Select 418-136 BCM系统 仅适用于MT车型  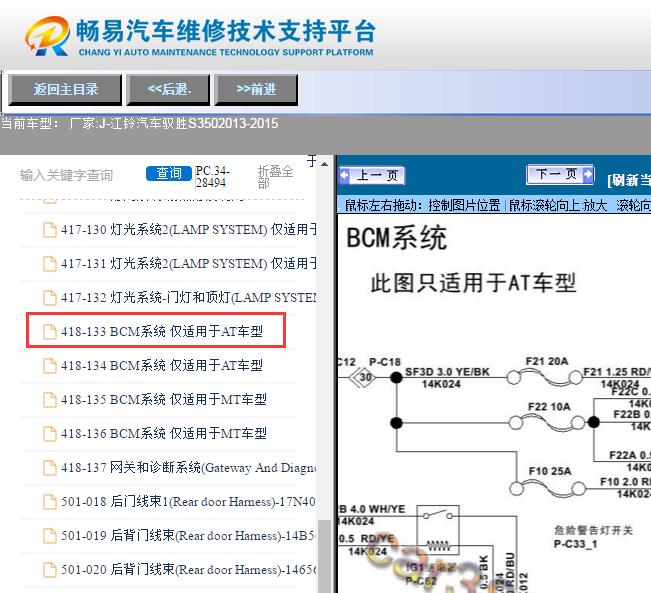coord(164,434)
